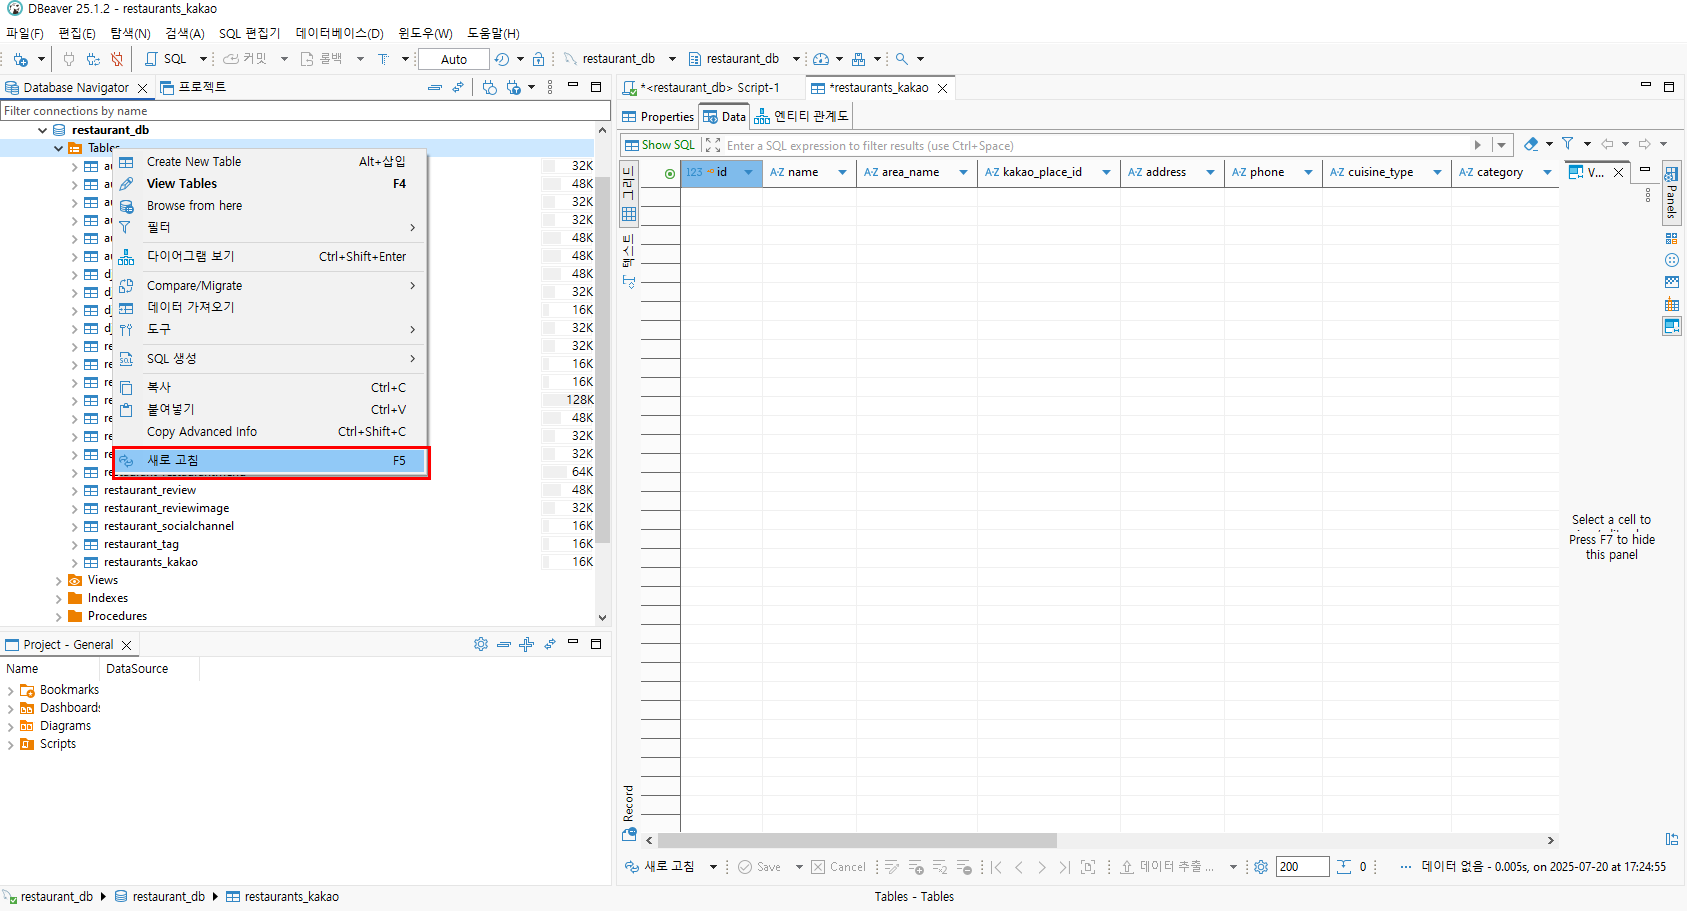Click the link with editor icon in navigator
Screen dimensions: 1687x911
(458, 88)
